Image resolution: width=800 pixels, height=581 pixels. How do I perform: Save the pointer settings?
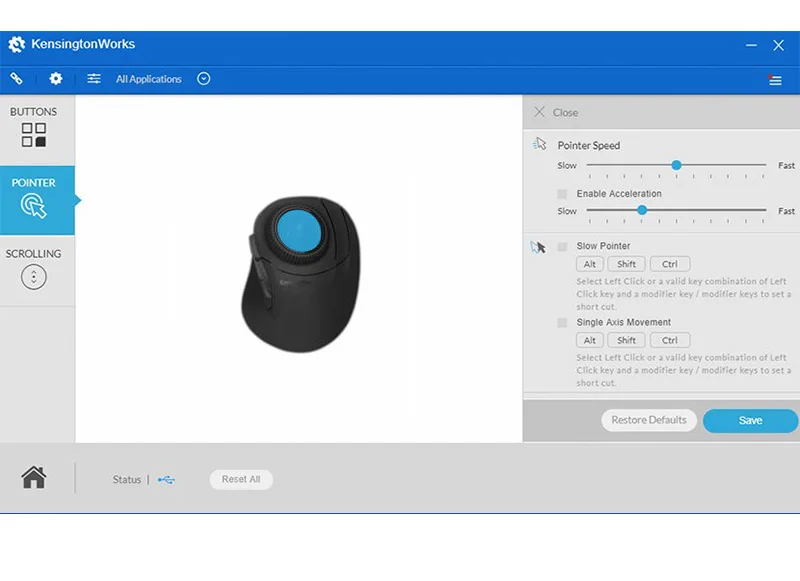click(751, 420)
